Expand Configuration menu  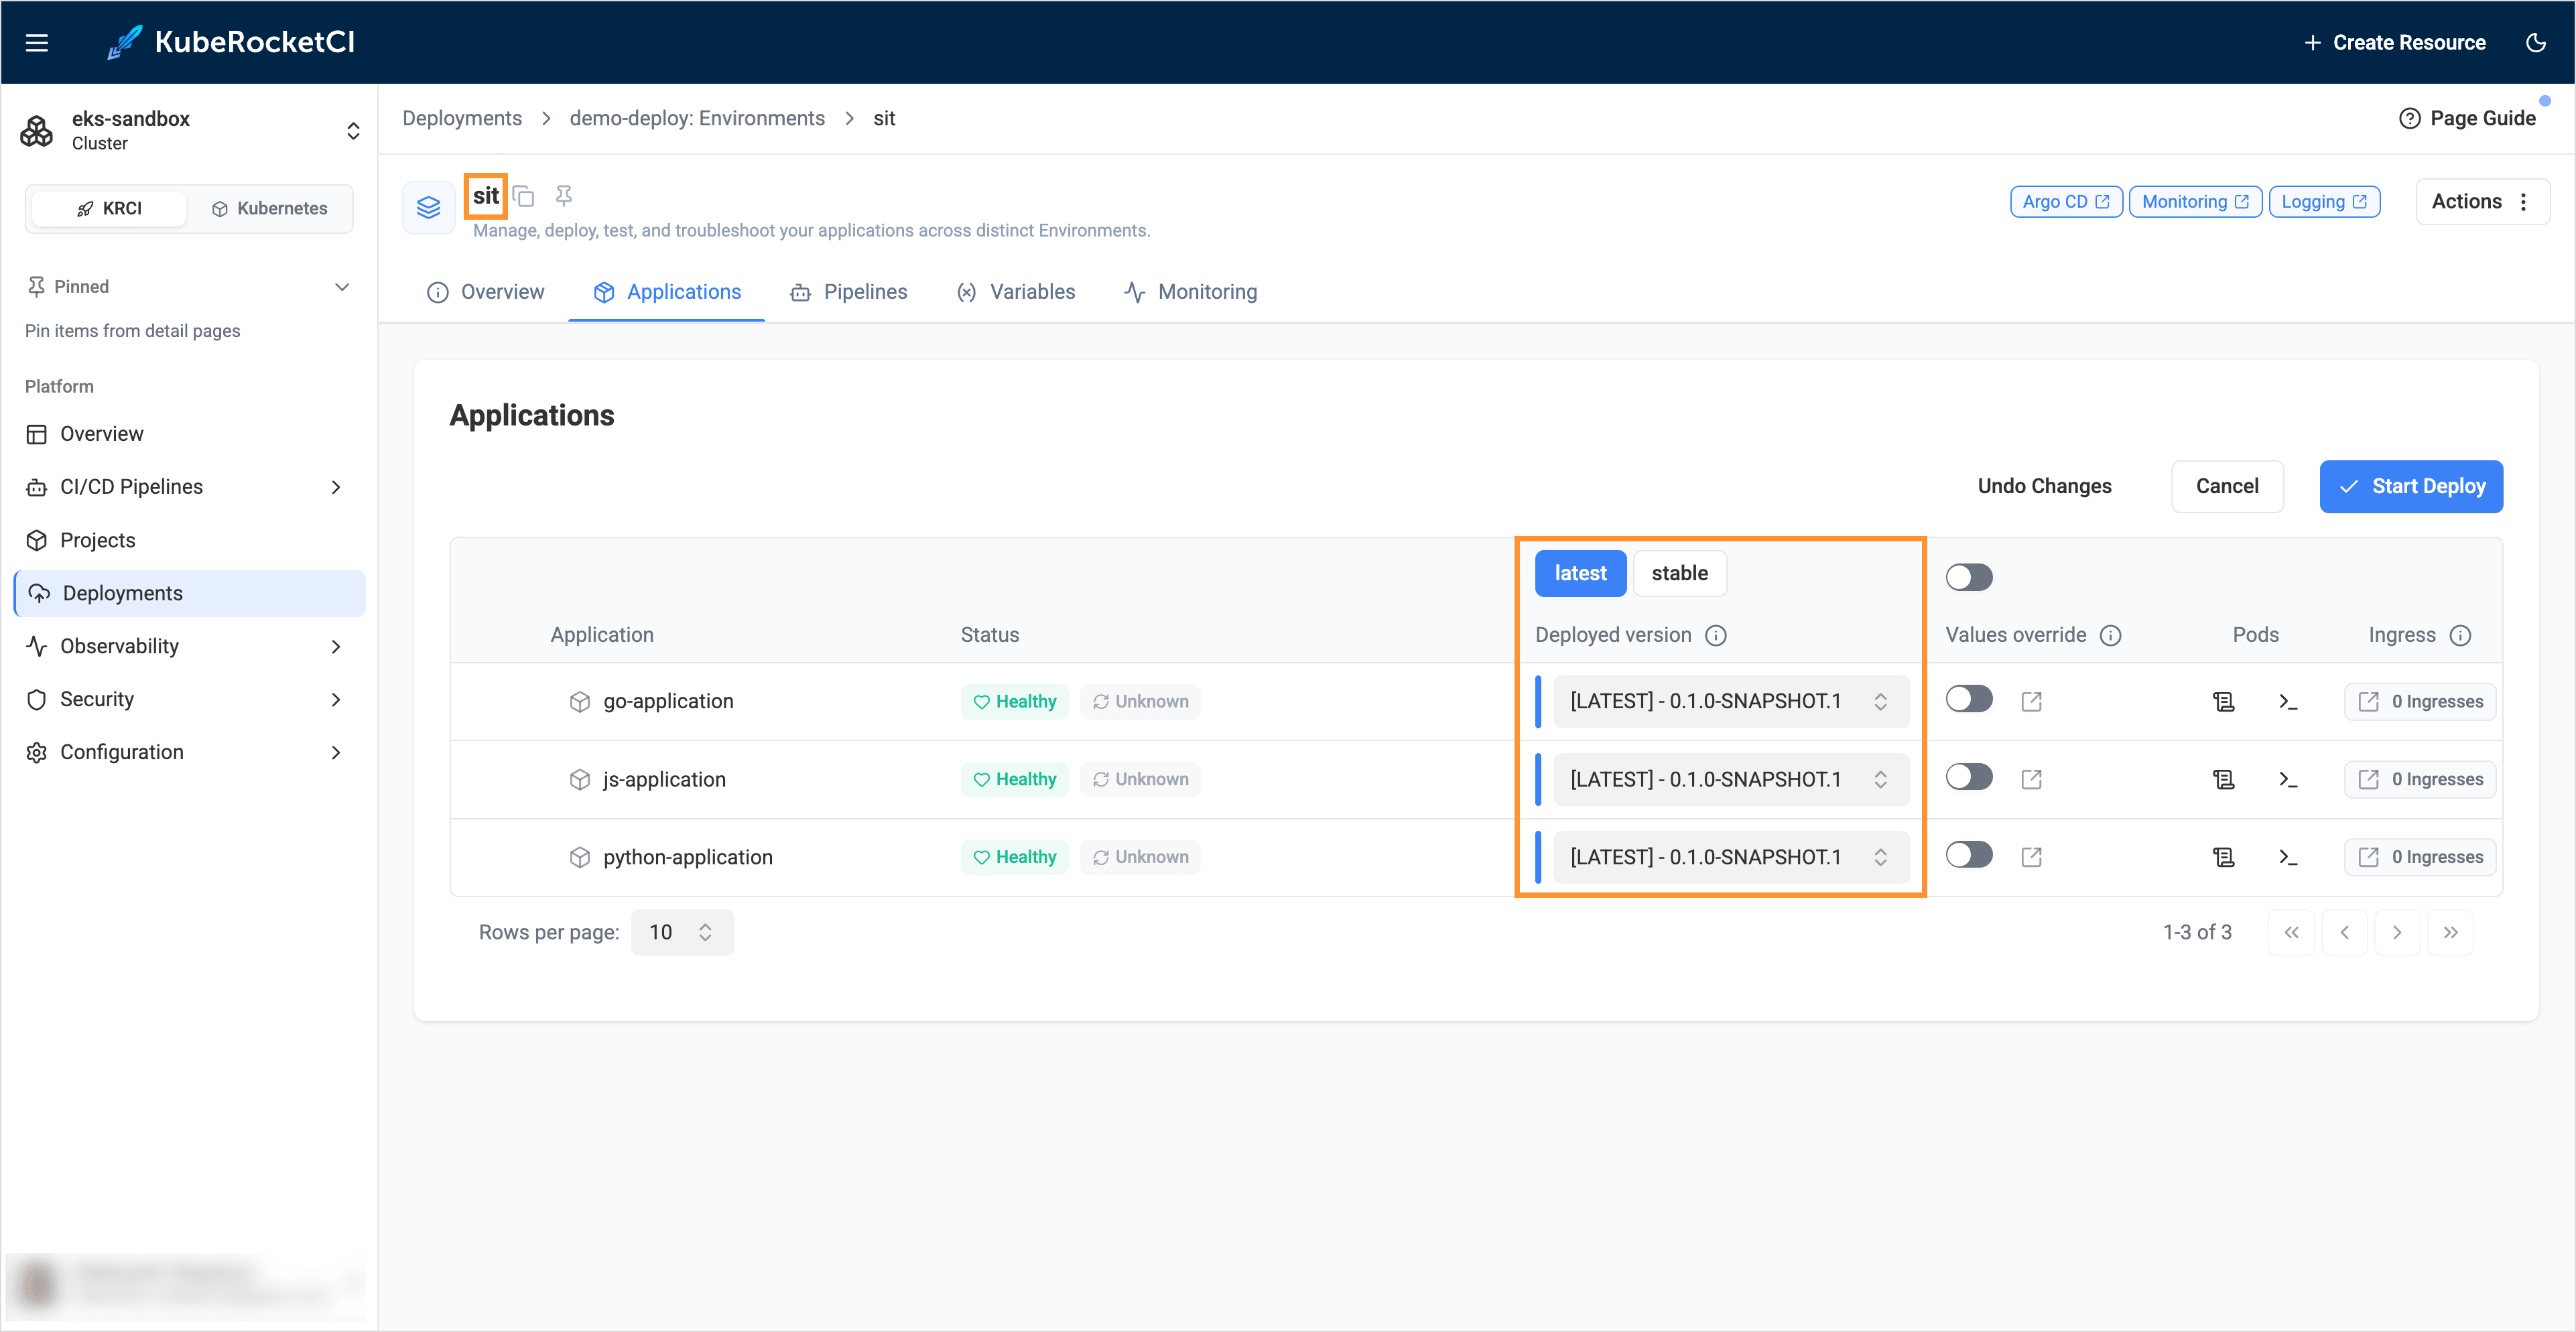pos(189,752)
